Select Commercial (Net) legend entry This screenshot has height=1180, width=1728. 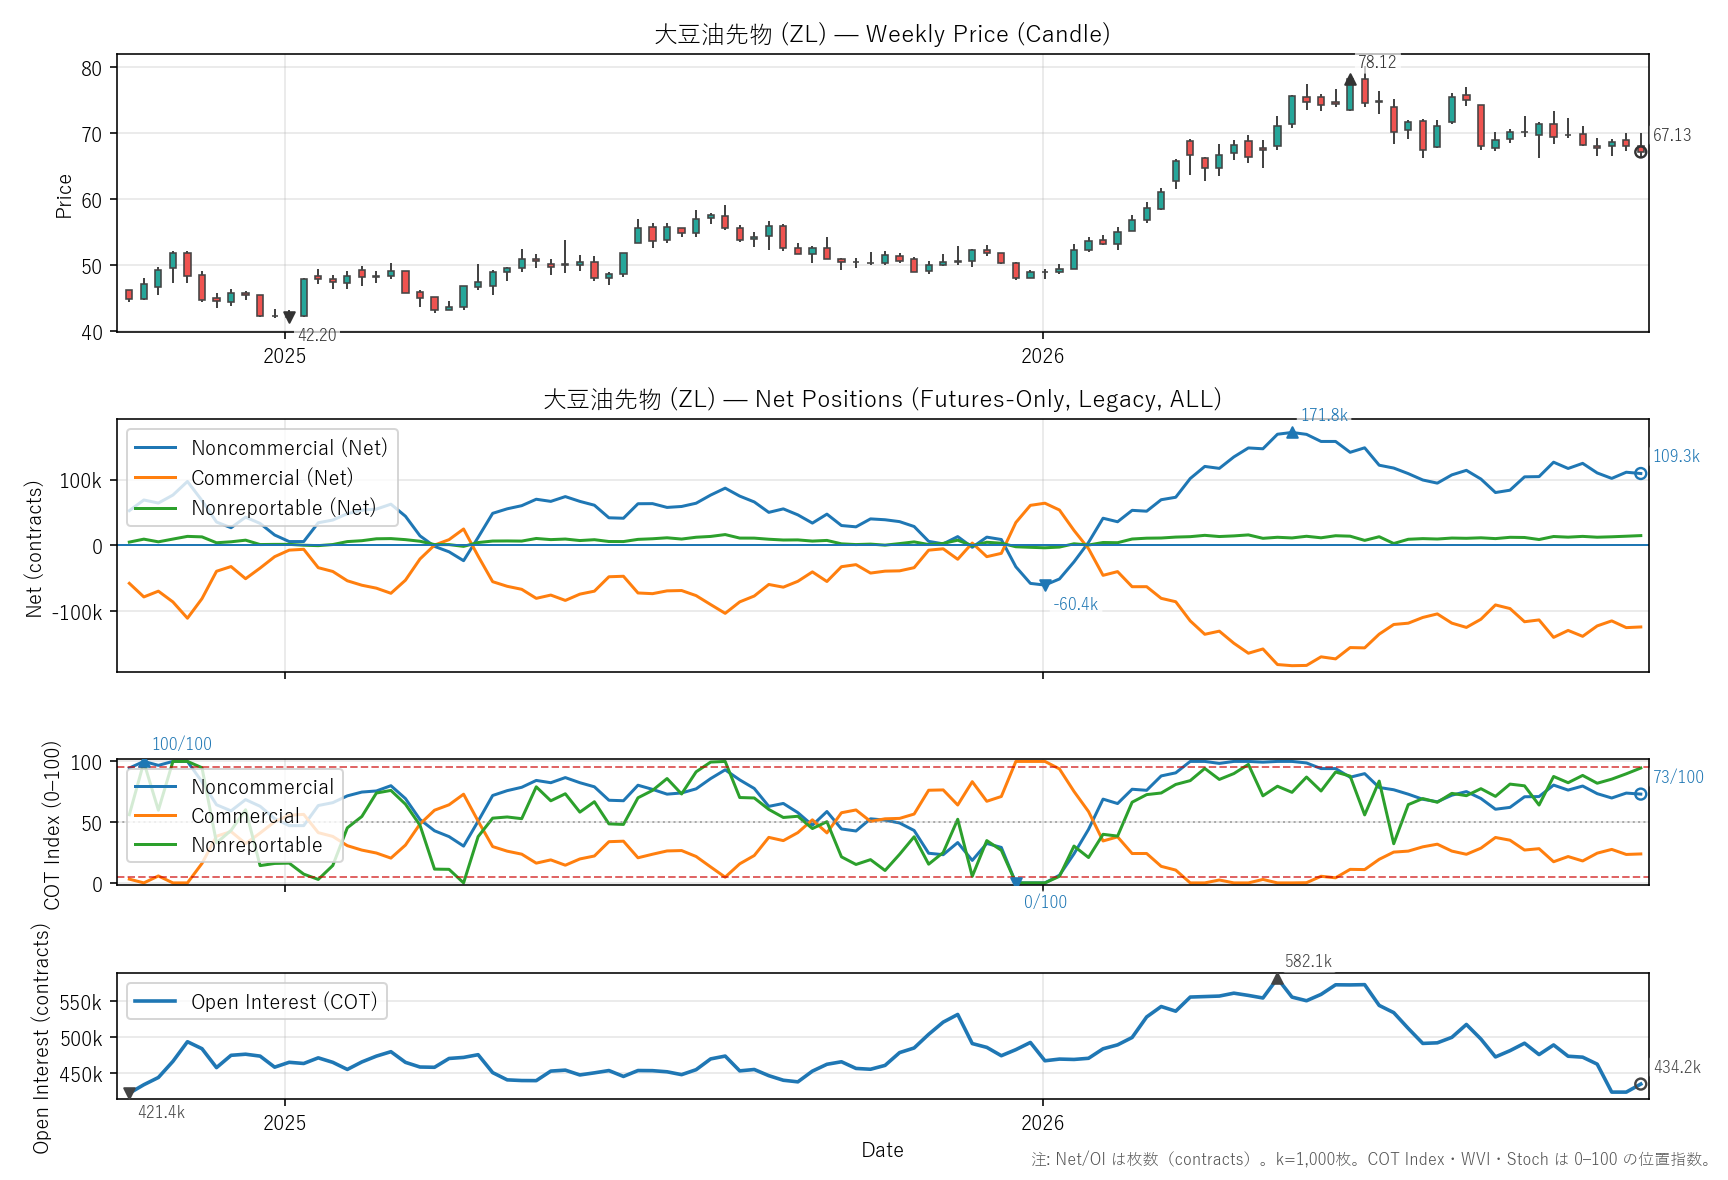244,478
